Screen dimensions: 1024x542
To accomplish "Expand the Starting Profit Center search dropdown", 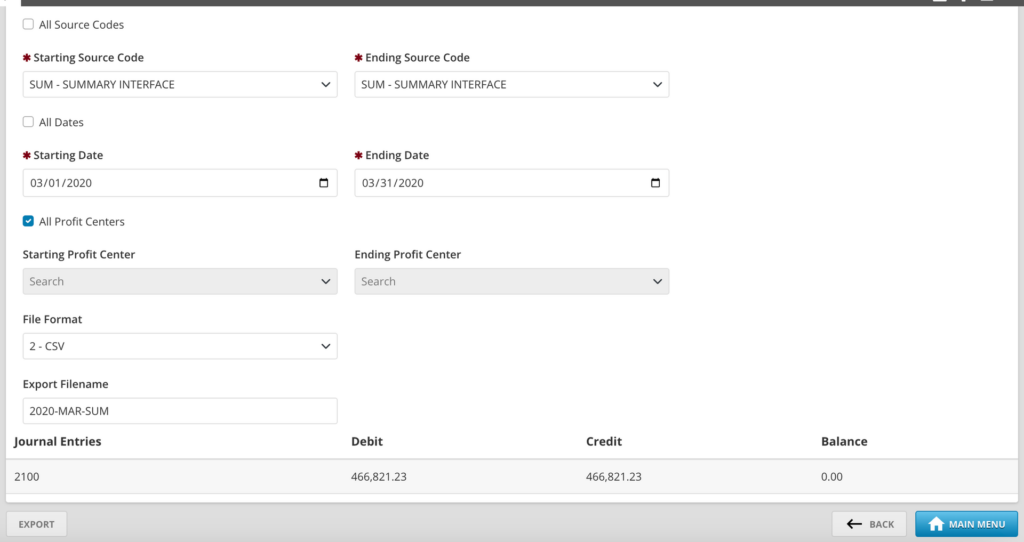I will (x=180, y=282).
